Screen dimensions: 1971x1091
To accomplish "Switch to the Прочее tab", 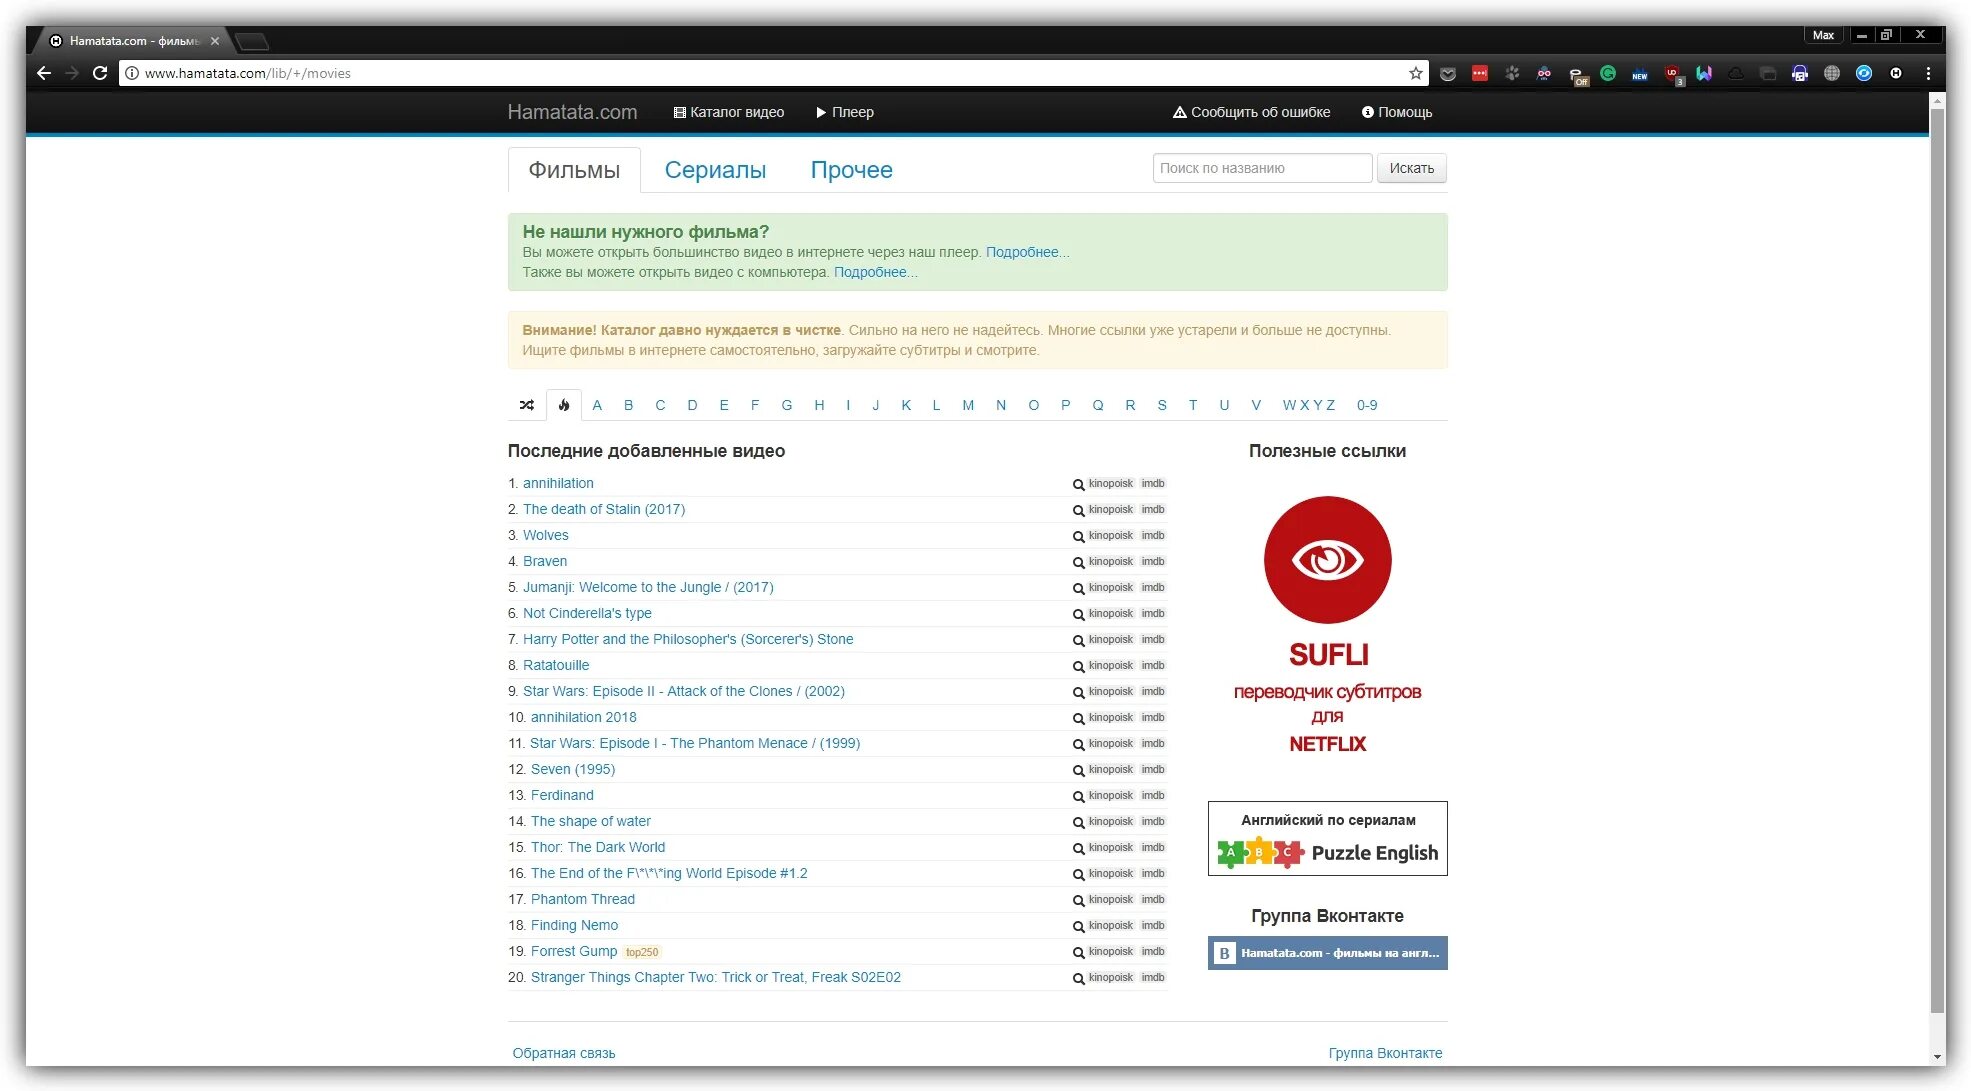I will 851,170.
